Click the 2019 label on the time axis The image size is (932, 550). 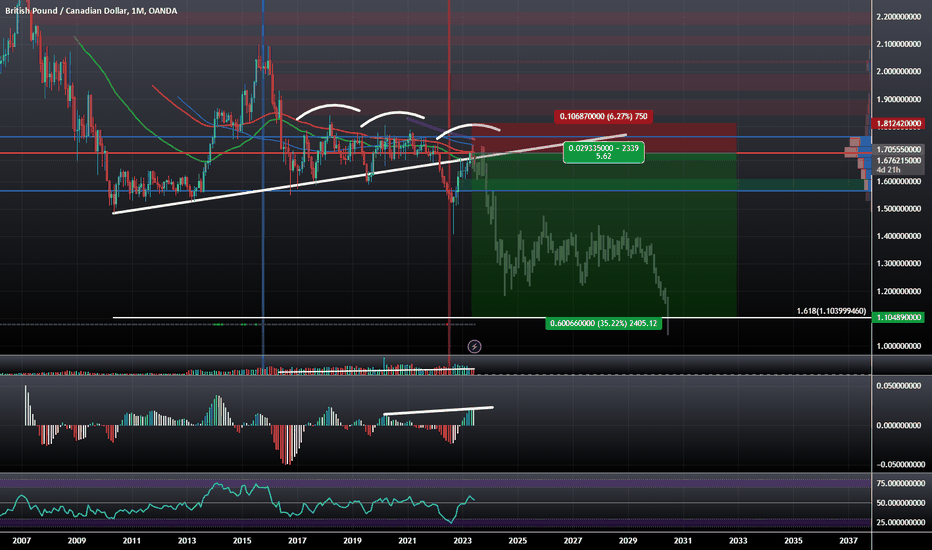coord(352,540)
